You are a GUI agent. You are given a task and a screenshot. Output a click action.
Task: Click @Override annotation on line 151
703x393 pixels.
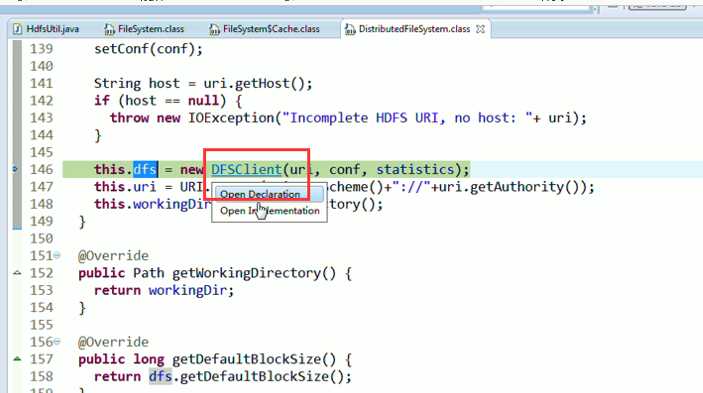coord(113,256)
